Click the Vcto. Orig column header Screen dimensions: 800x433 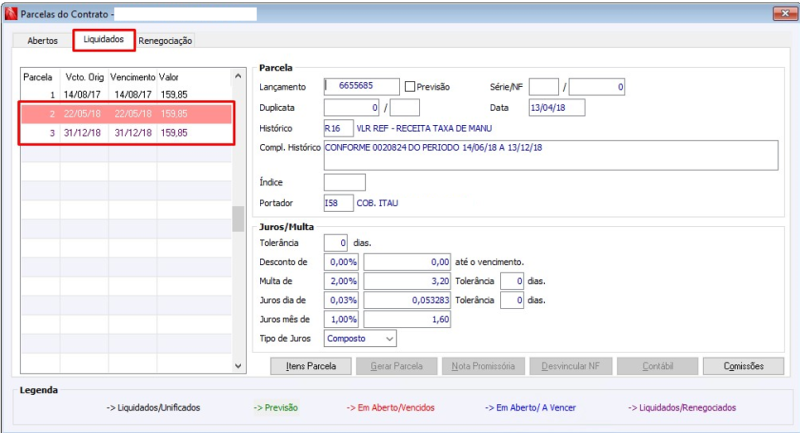tap(84, 77)
